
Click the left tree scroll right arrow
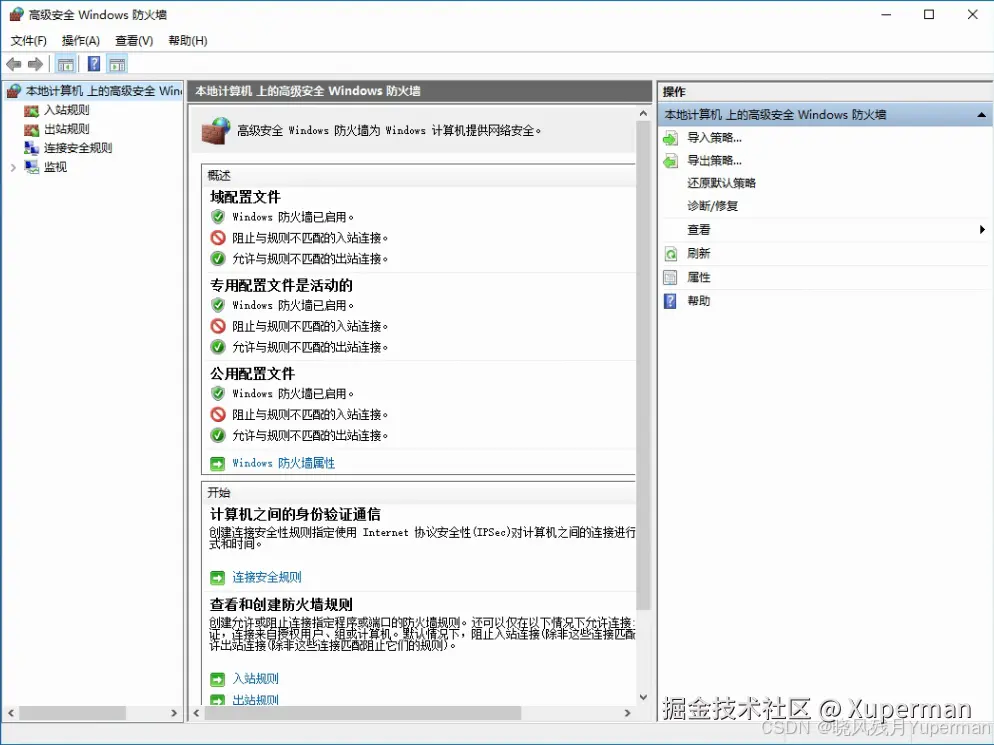coord(174,713)
